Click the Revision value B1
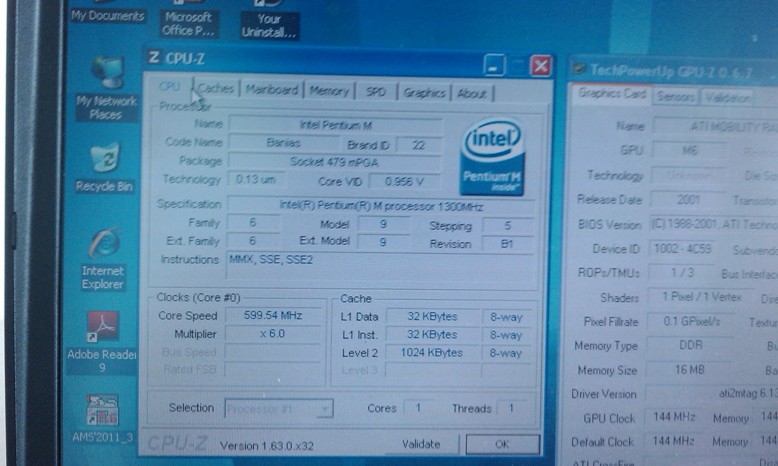Image resolution: width=778 pixels, height=466 pixels. pyautogui.click(x=508, y=244)
